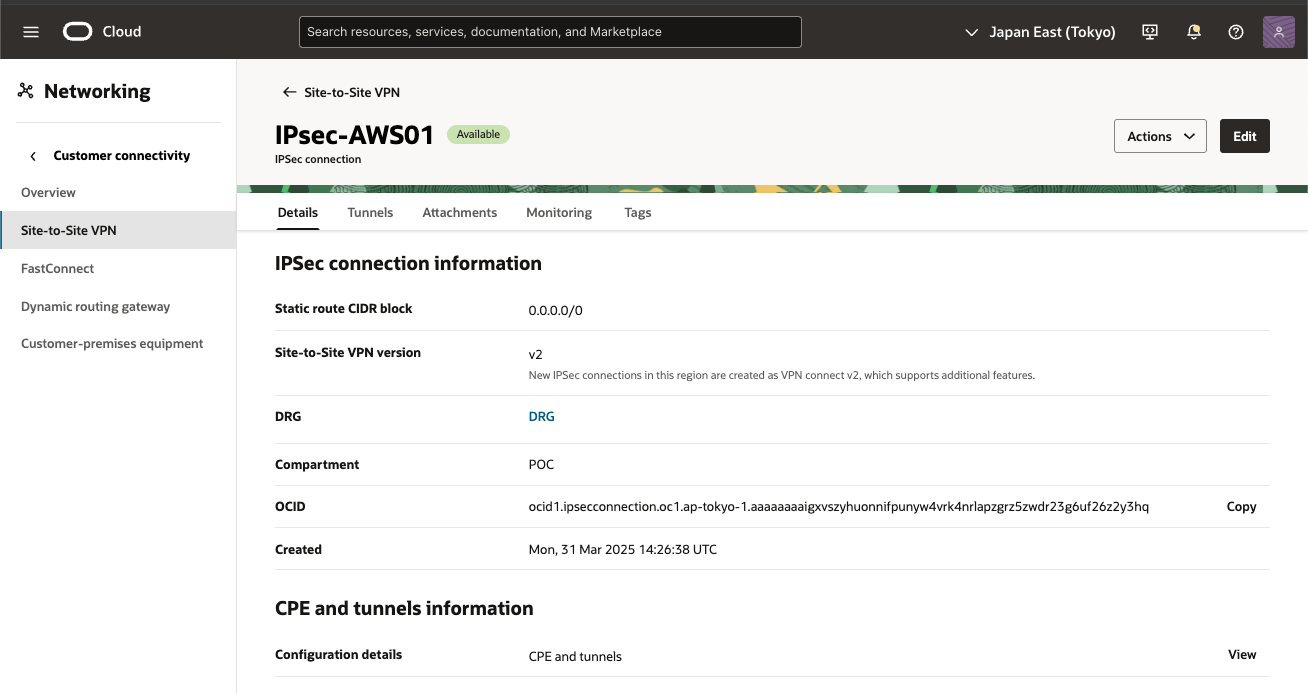Switch to the Tunnels tab

pyautogui.click(x=370, y=212)
